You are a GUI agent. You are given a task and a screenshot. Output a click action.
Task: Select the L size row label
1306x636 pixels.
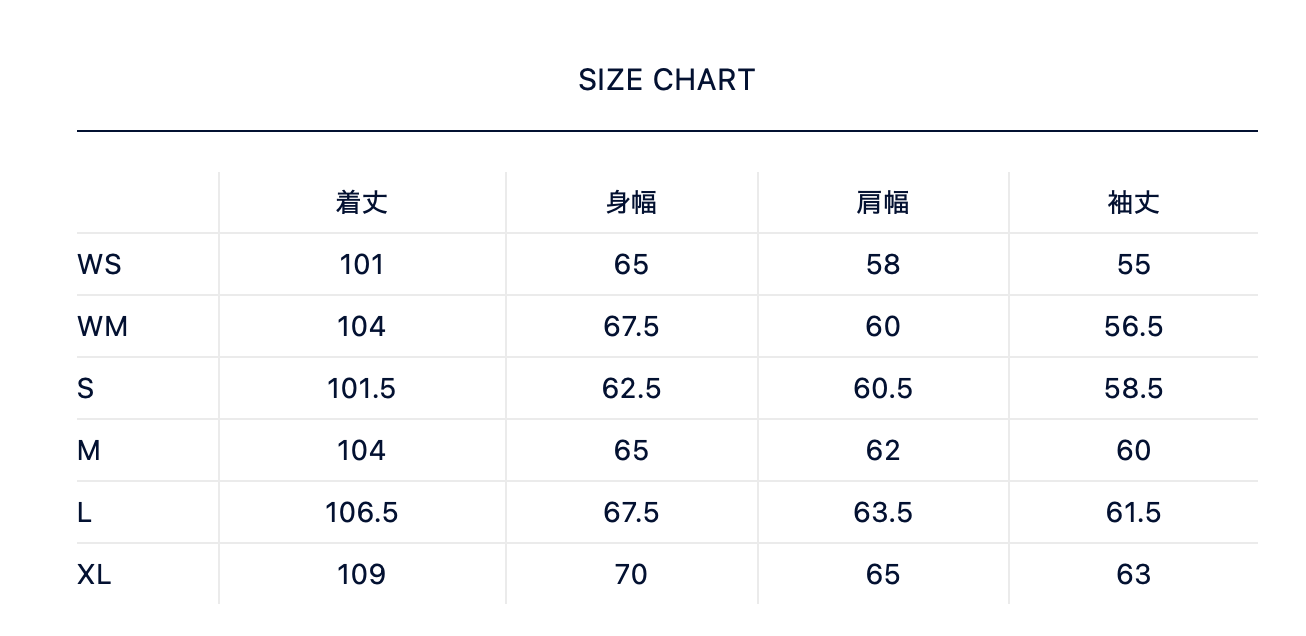85,513
